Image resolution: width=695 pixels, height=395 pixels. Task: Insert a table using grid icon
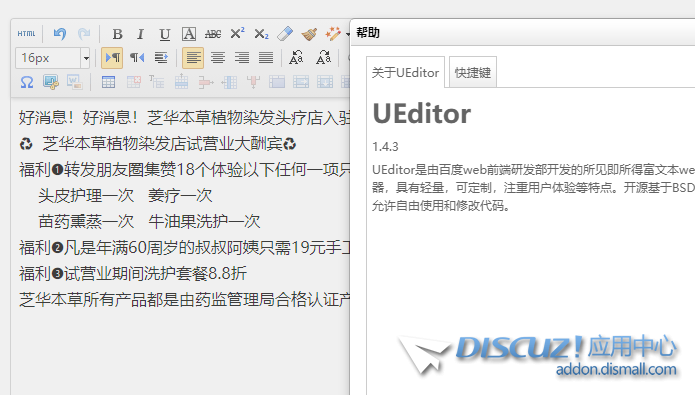(x=108, y=82)
